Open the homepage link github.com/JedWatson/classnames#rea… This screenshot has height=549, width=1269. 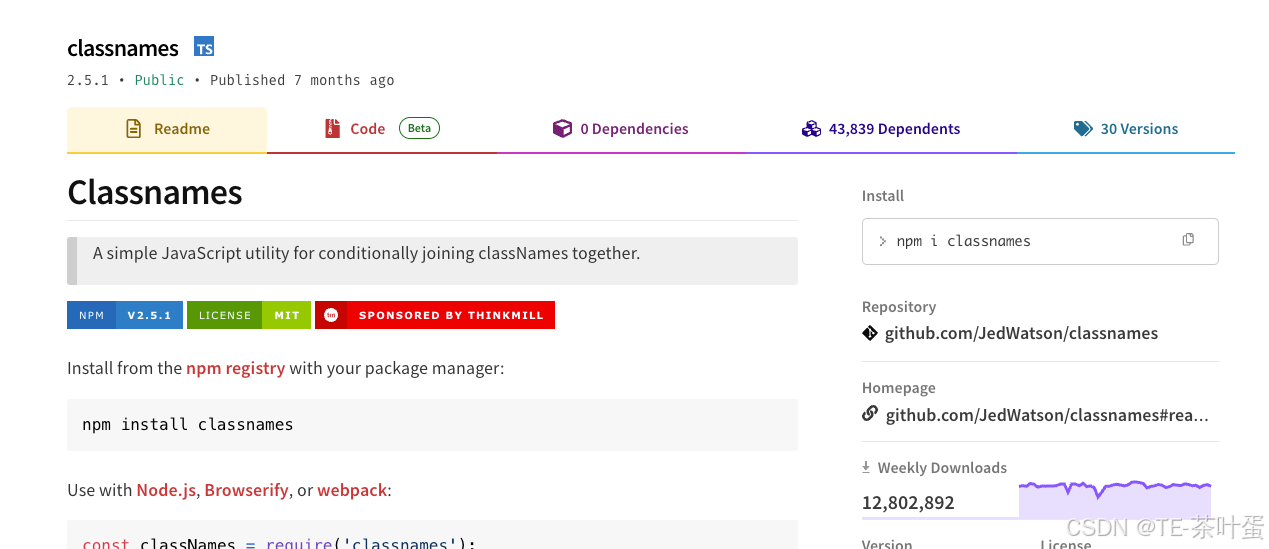[1047, 415]
